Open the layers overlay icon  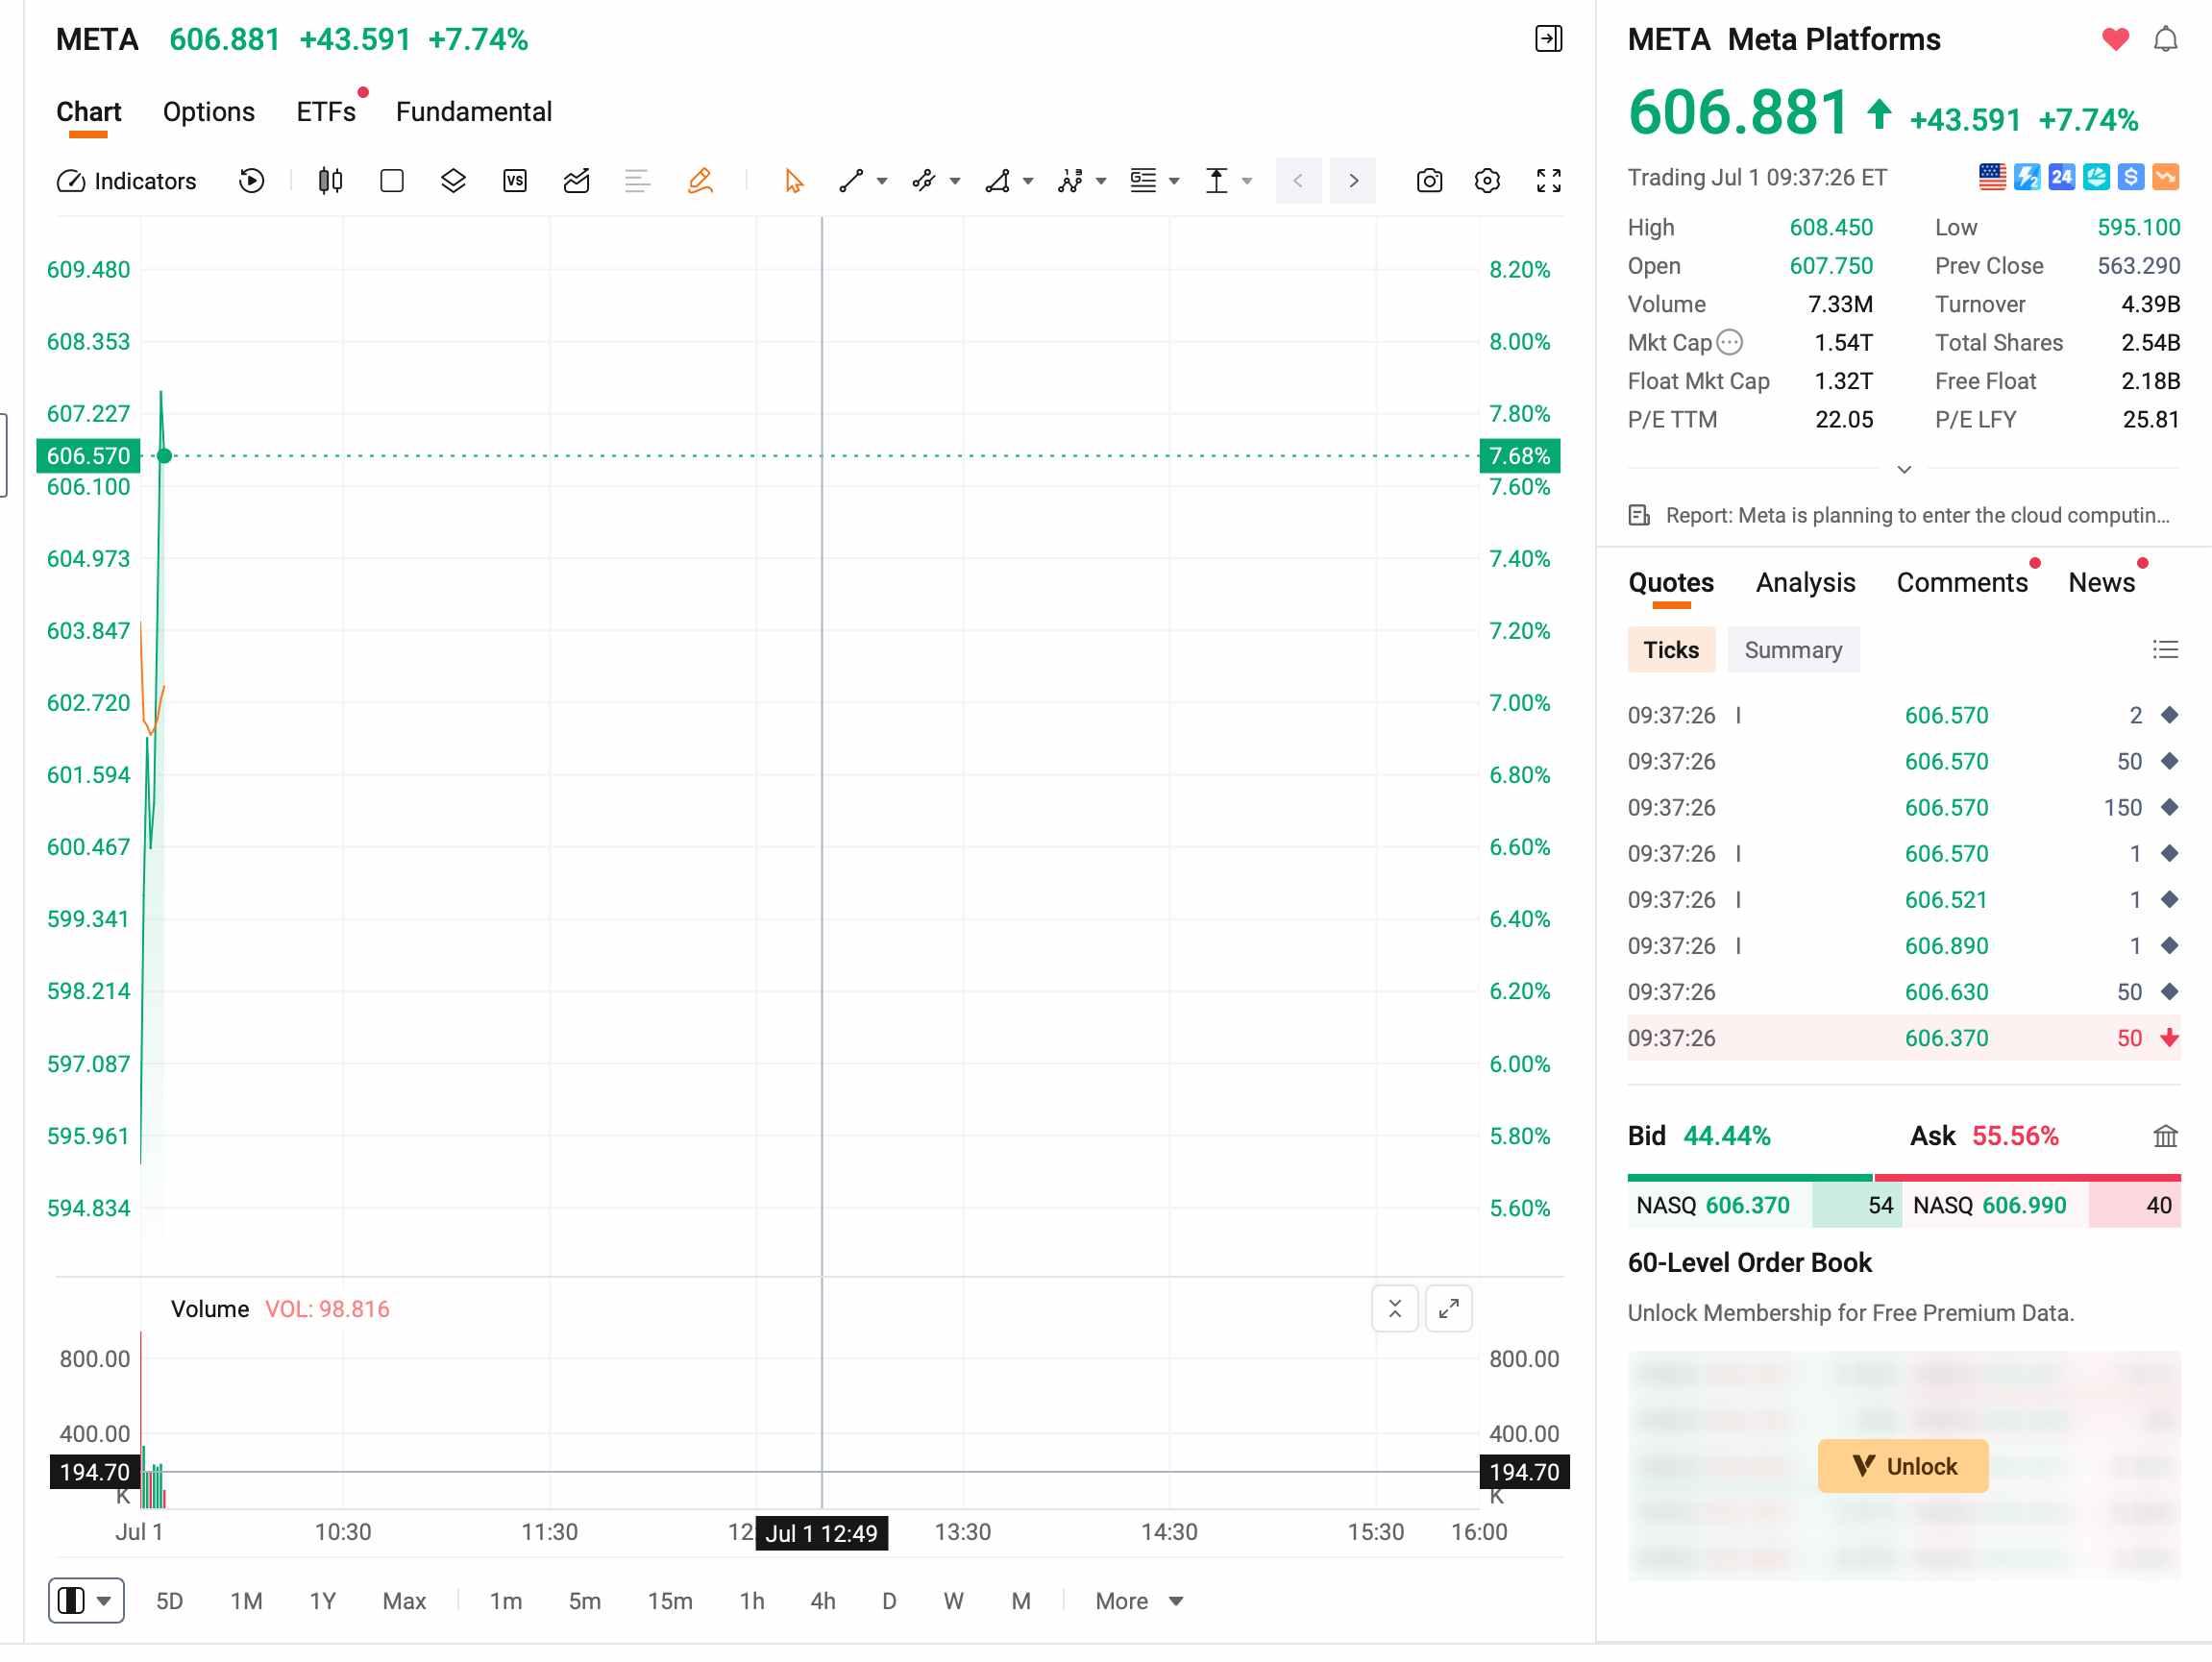coord(453,181)
